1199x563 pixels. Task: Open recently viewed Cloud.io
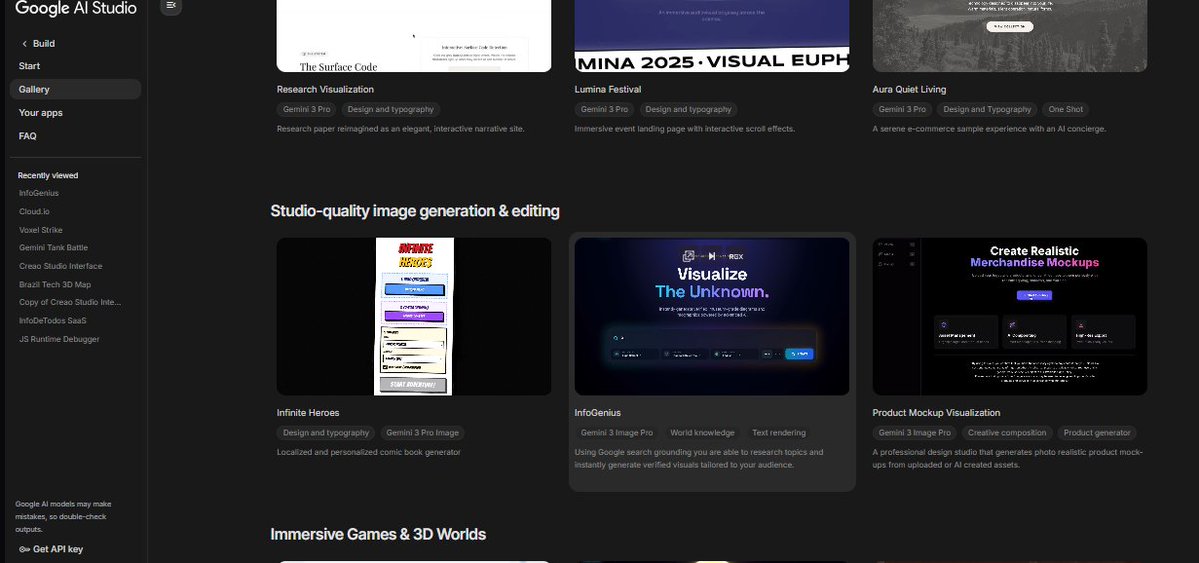(x=34, y=212)
